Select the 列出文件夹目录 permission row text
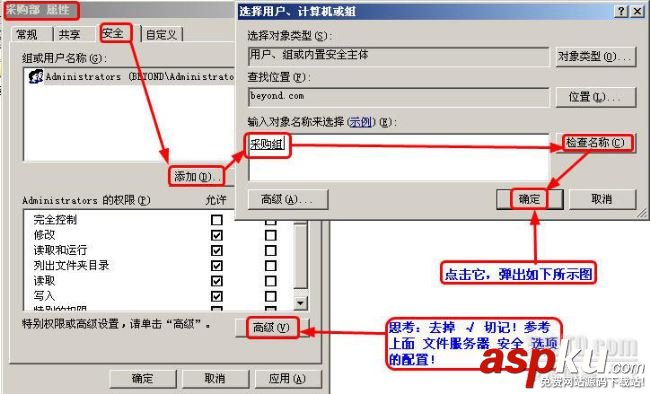The width and height of the screenshot is (650, 394). tap(71, 265)
